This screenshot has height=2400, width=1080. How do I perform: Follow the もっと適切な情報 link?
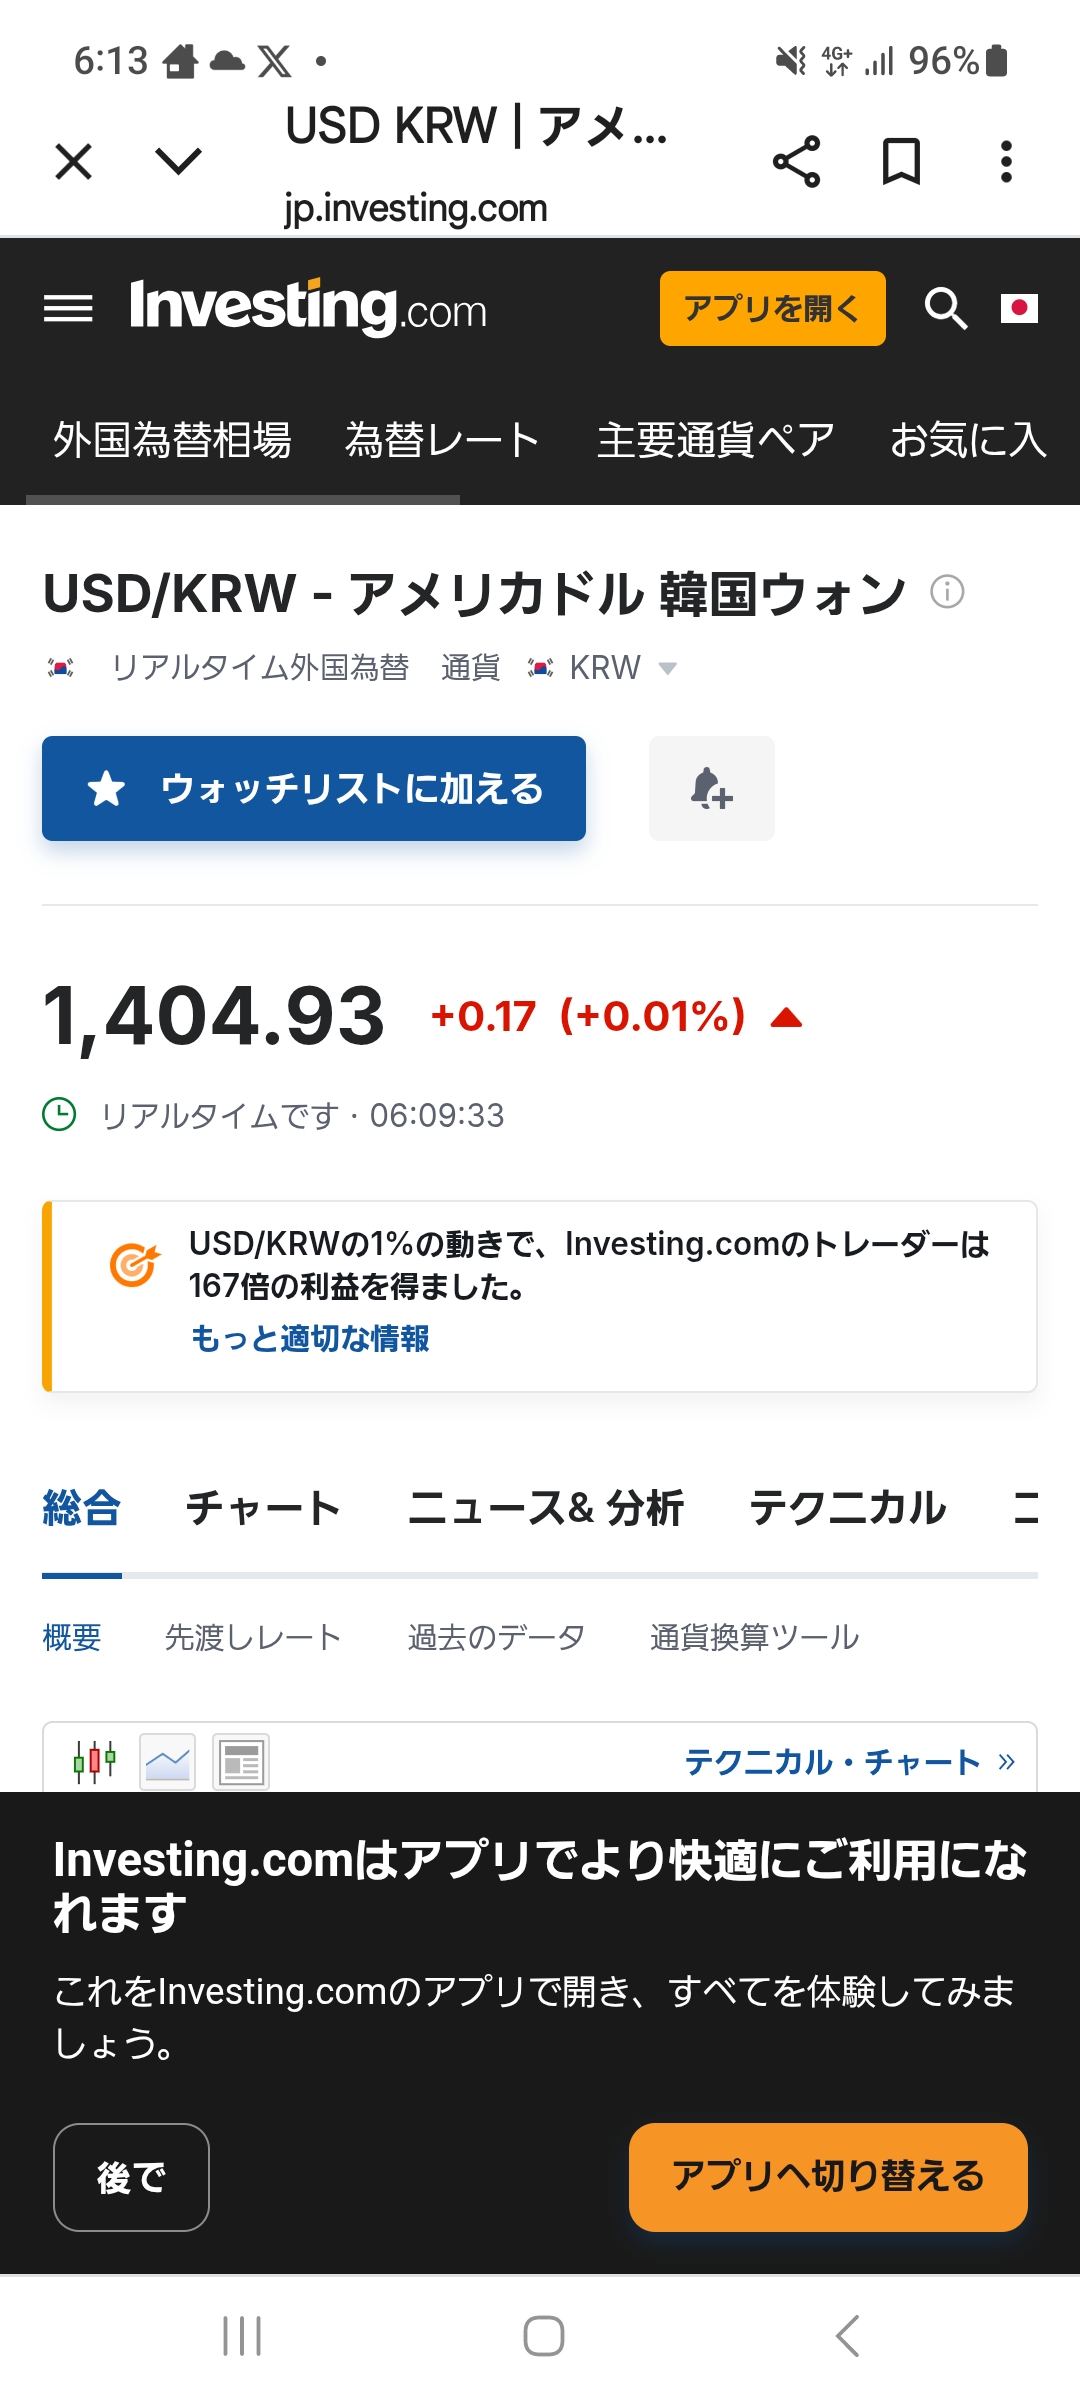(310, 1338)
